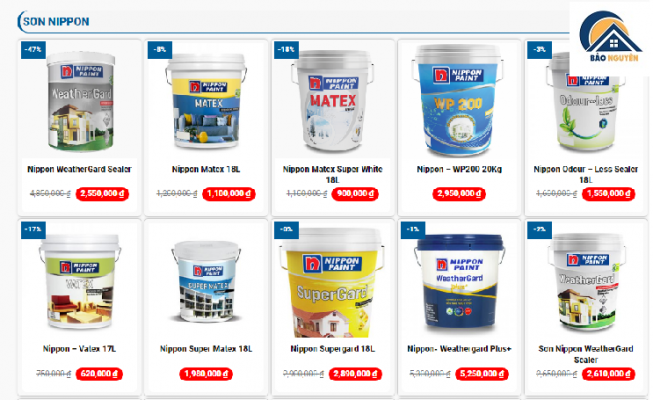Click the 1,980,000 đ Super Matex price
The width and height of the screenshot is (653, 400).
coord(206,374)
